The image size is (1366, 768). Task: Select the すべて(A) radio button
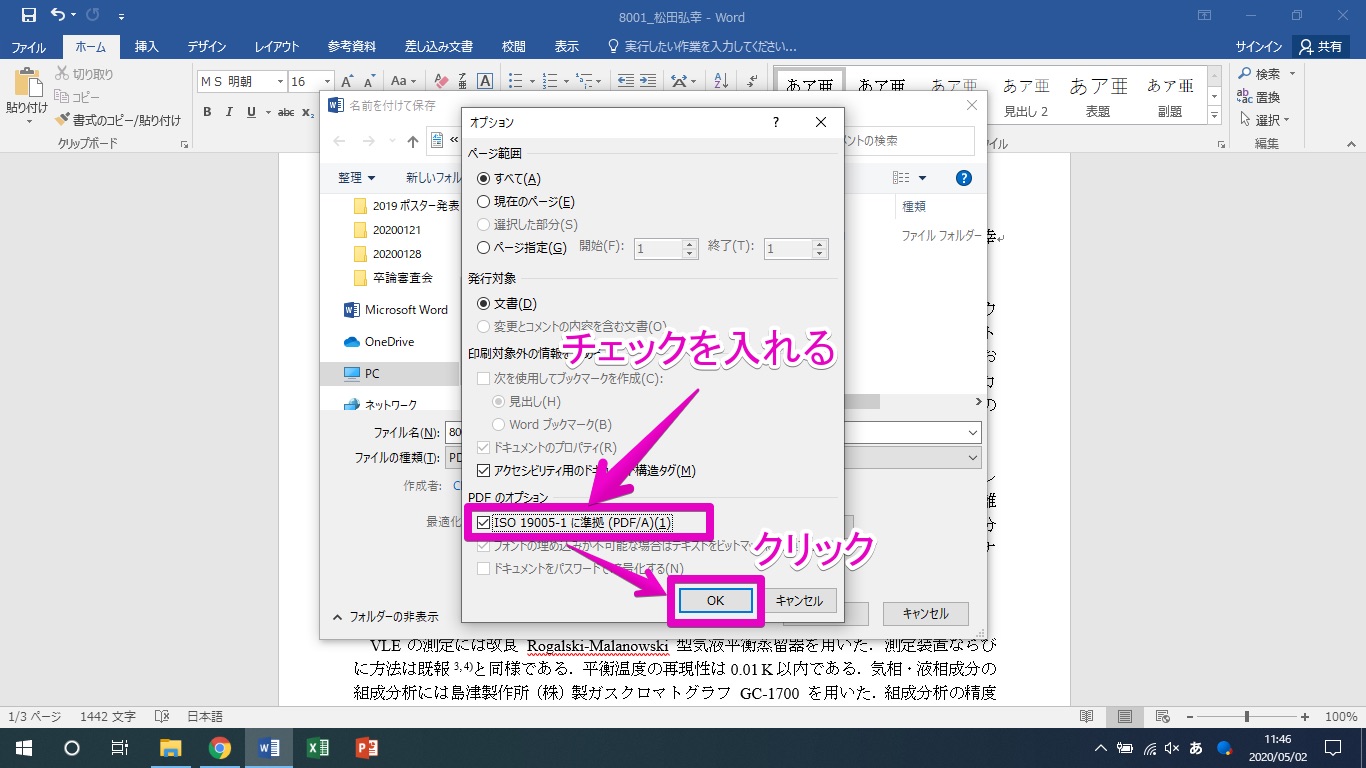[484, 178]
